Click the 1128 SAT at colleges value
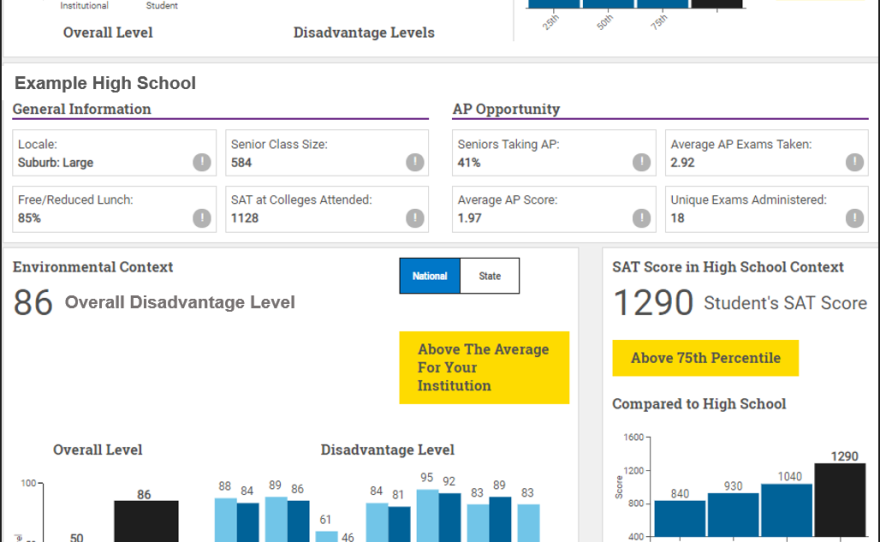This screenshot has width=880, height=542. pos(245,218)
